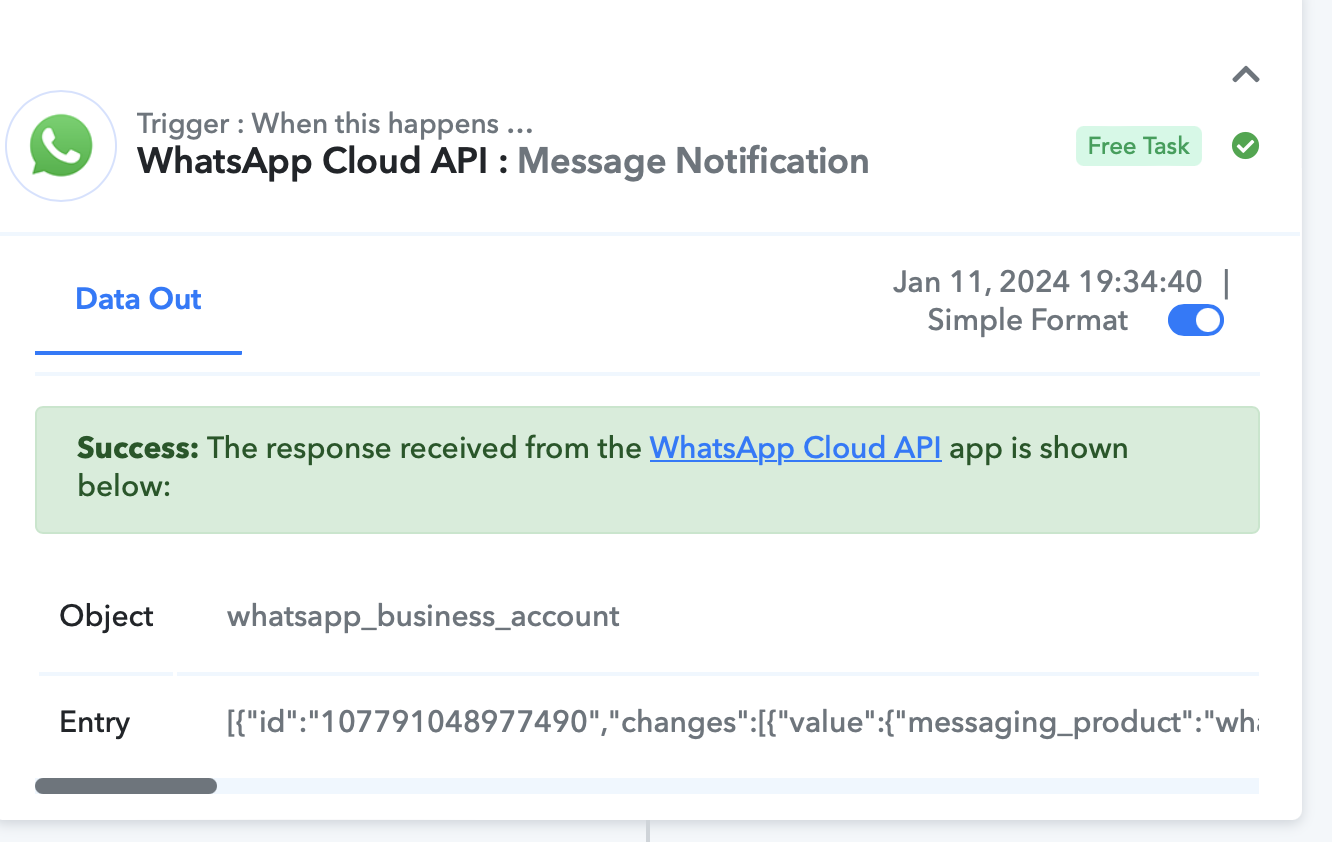
Task: Click the Free Task badge
Action: click(x=1139, y=146)
